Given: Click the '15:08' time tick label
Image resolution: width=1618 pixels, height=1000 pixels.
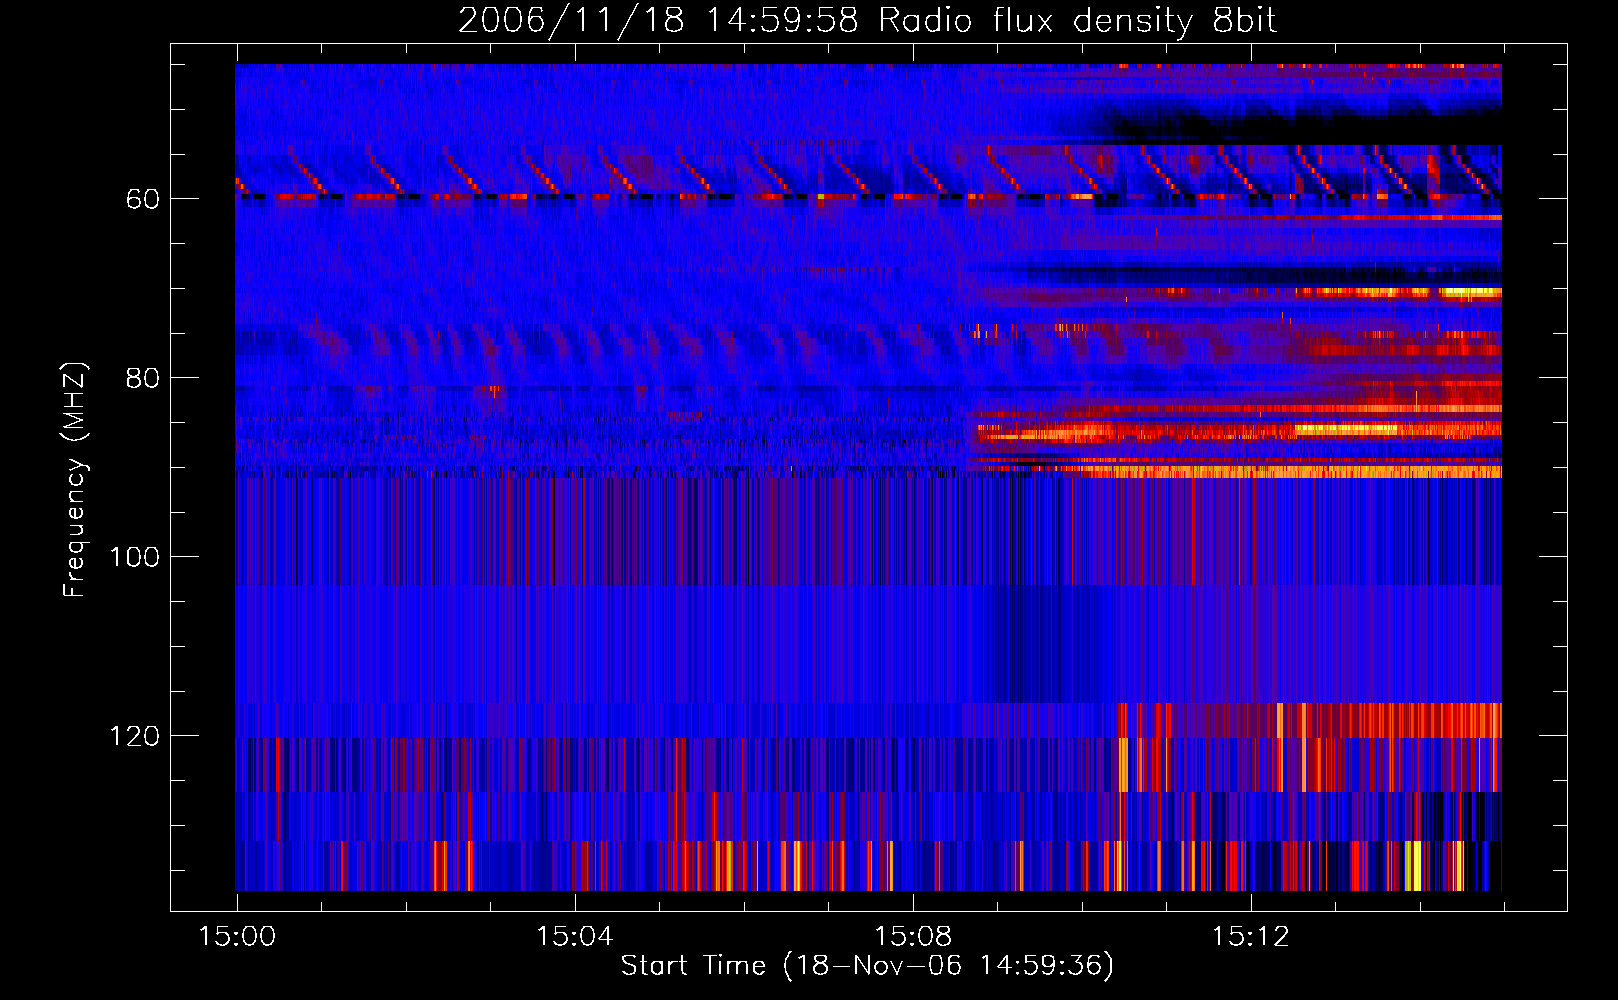Looking at the screenshot, I should coord(912,936).
